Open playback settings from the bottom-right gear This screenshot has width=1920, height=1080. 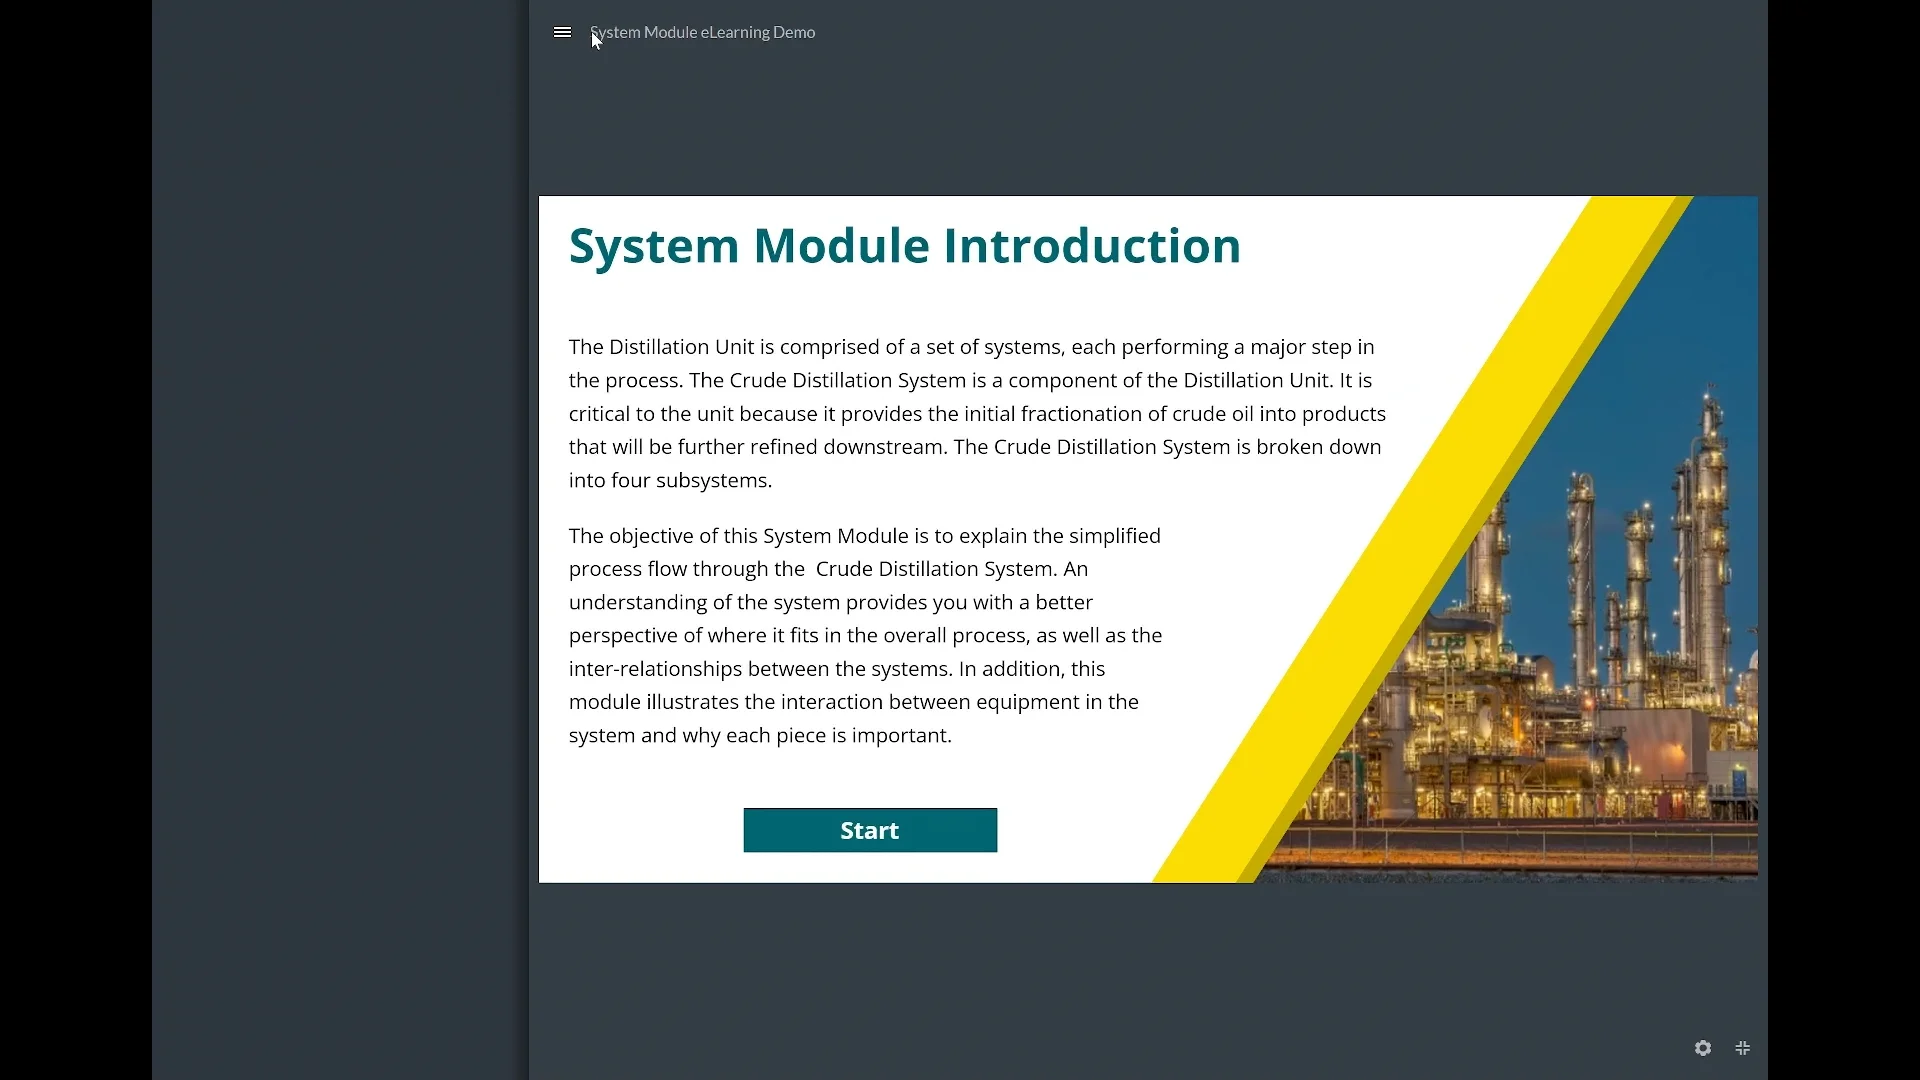tap(1702, 1047)
